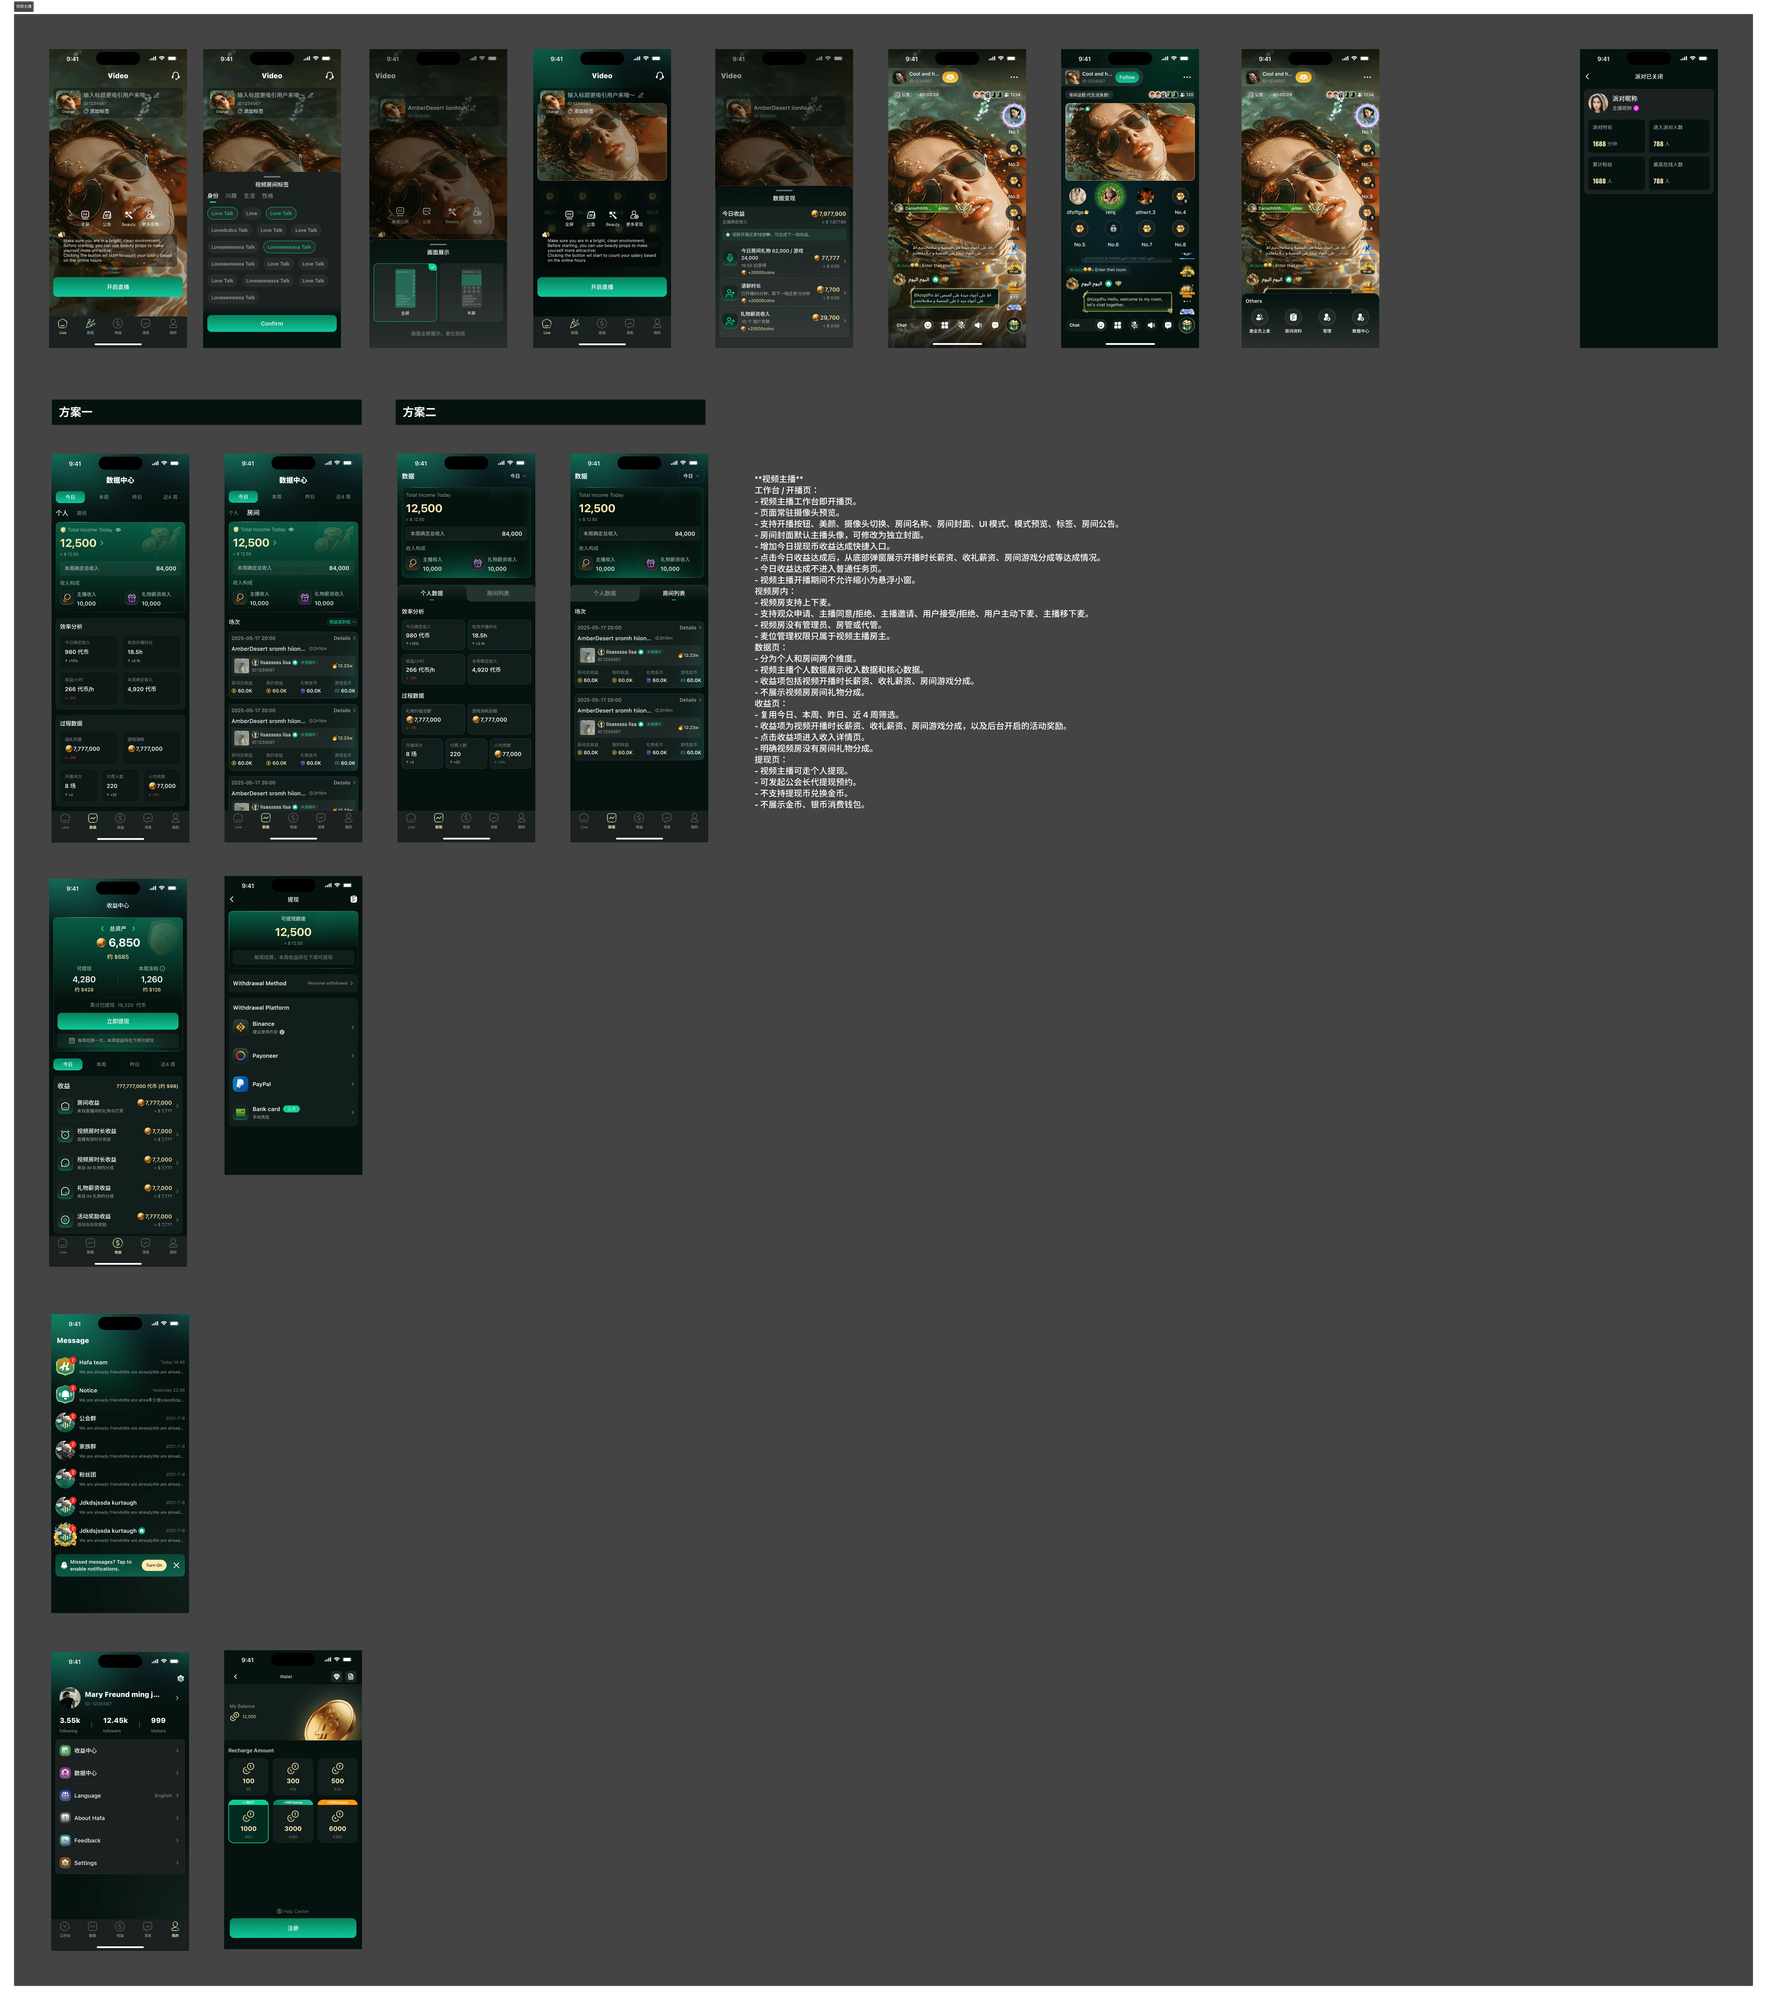Tap Turn On for notifications

click(153, 1565)
